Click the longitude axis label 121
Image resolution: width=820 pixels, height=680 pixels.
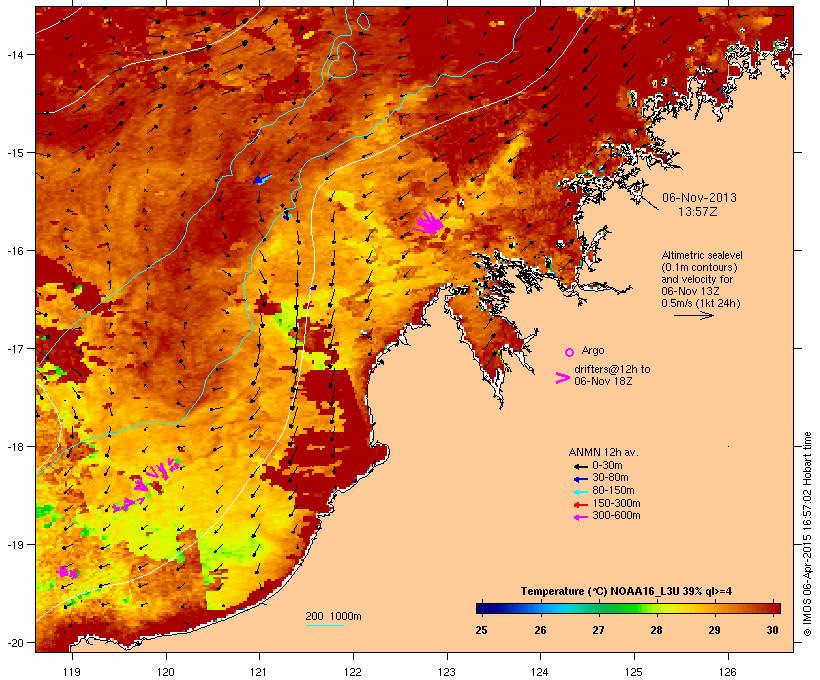coord(259,672)
